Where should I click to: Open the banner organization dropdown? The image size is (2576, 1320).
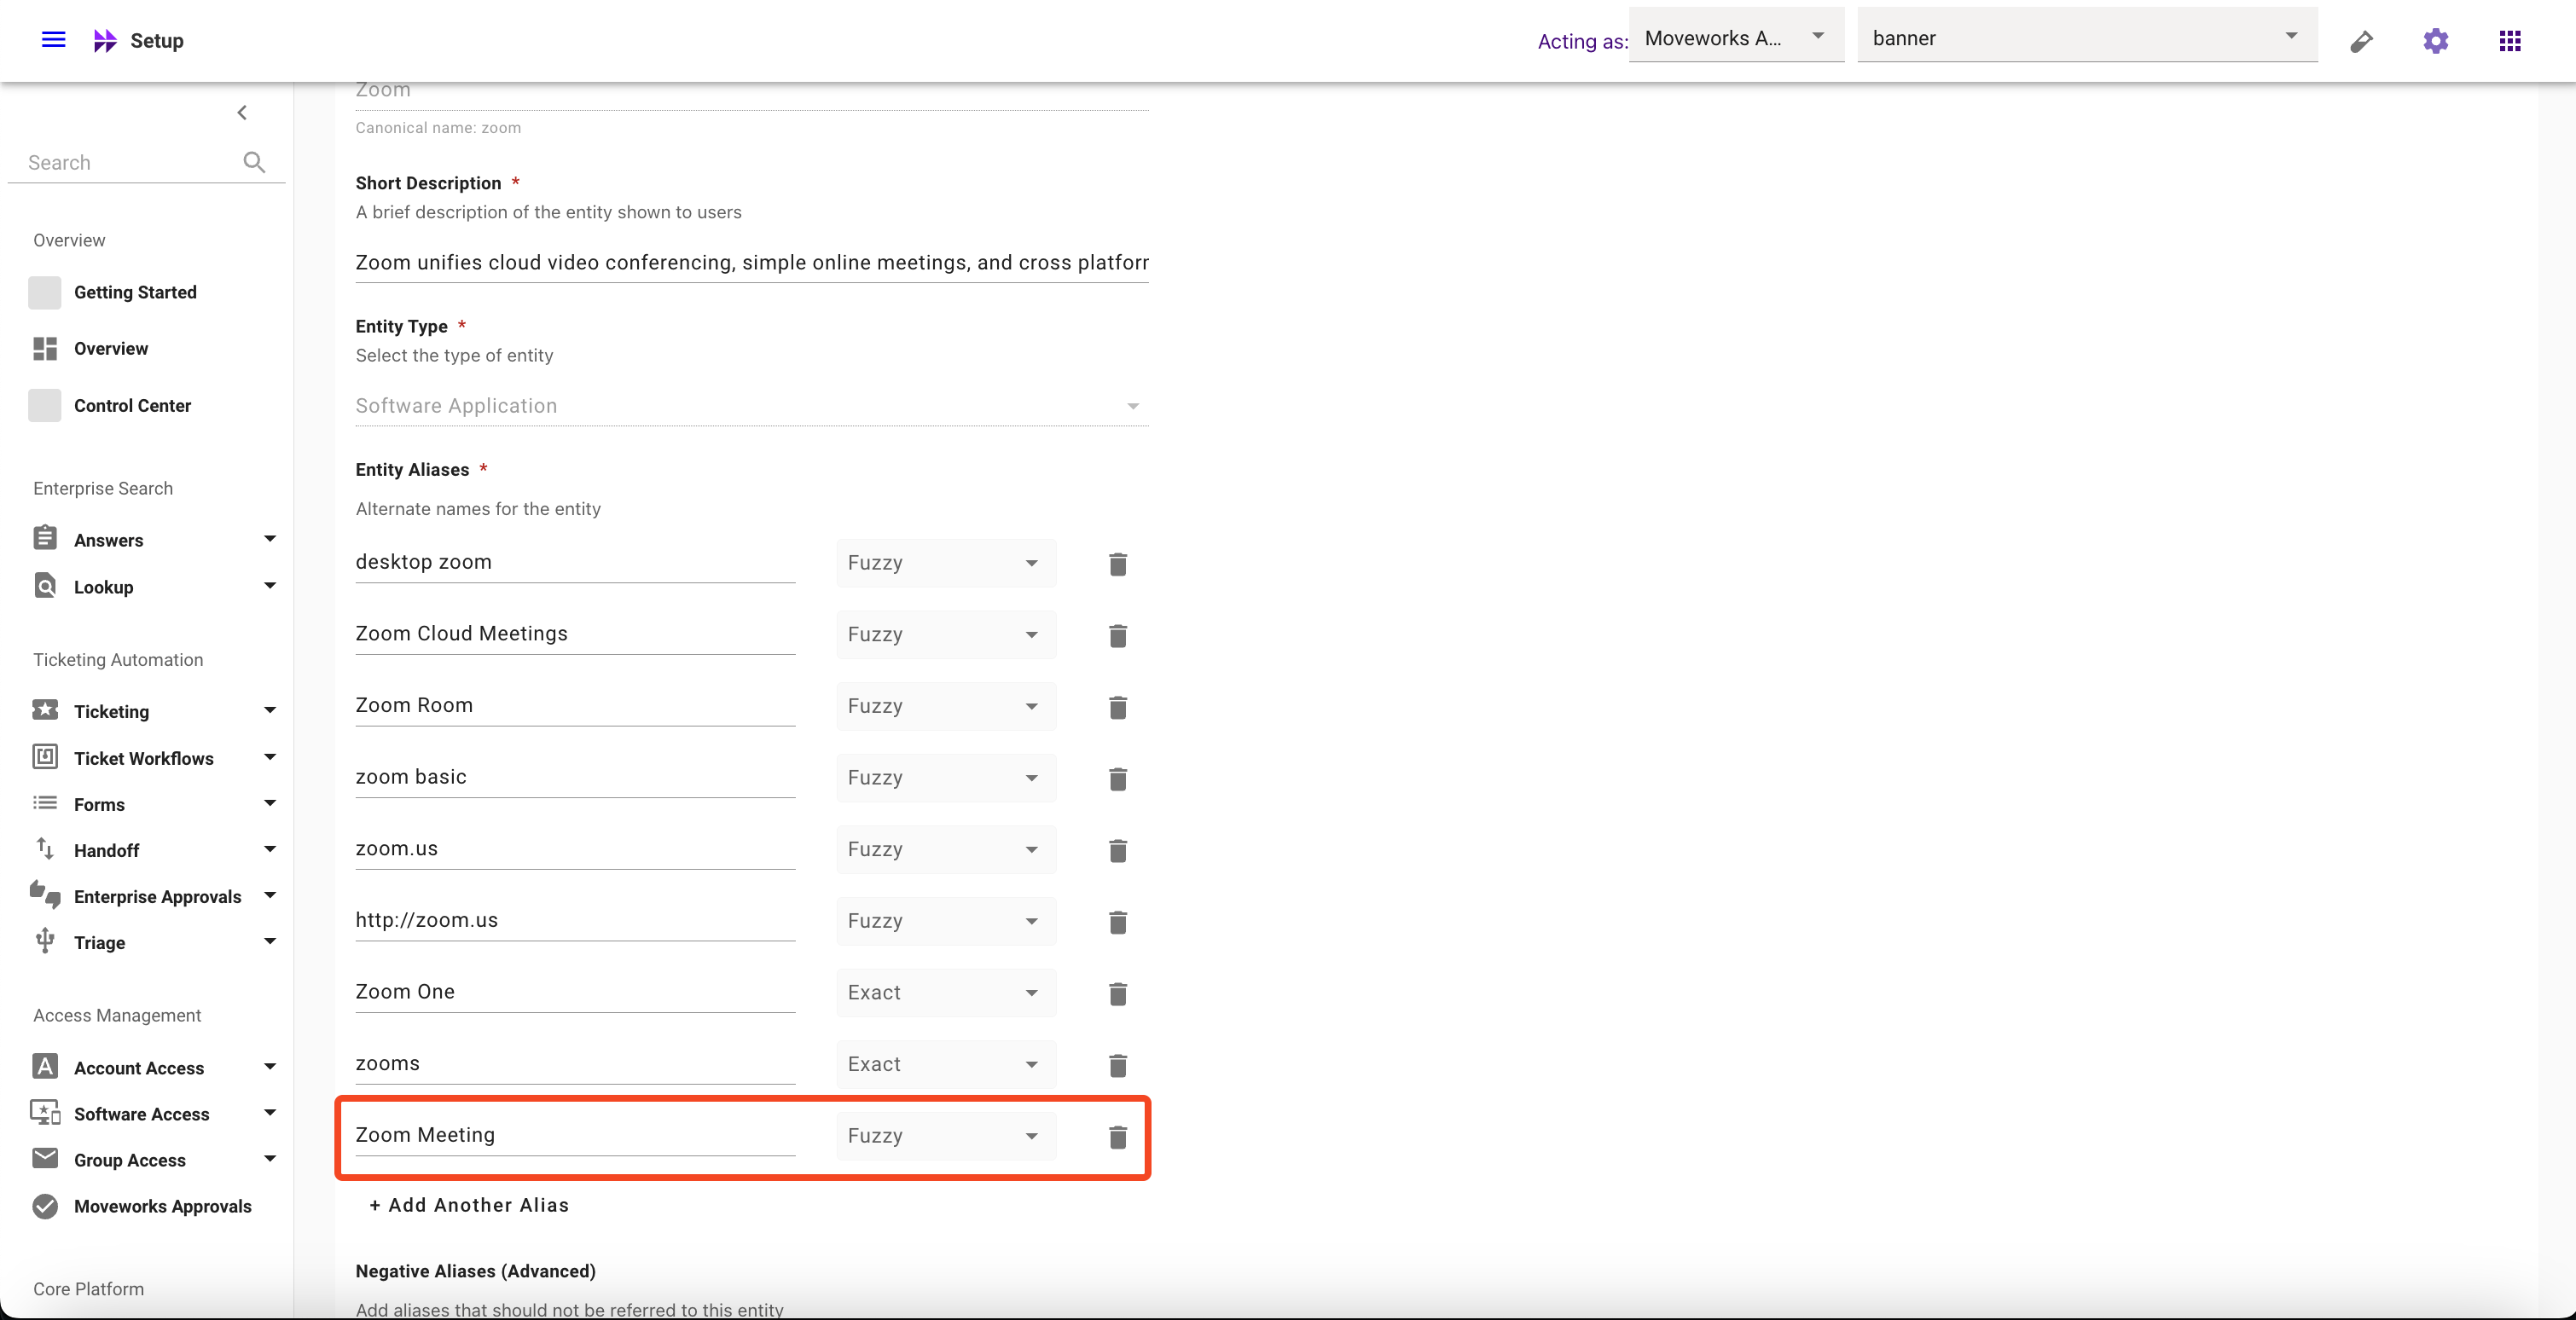pyautogui.click(x=2086, y=38)
